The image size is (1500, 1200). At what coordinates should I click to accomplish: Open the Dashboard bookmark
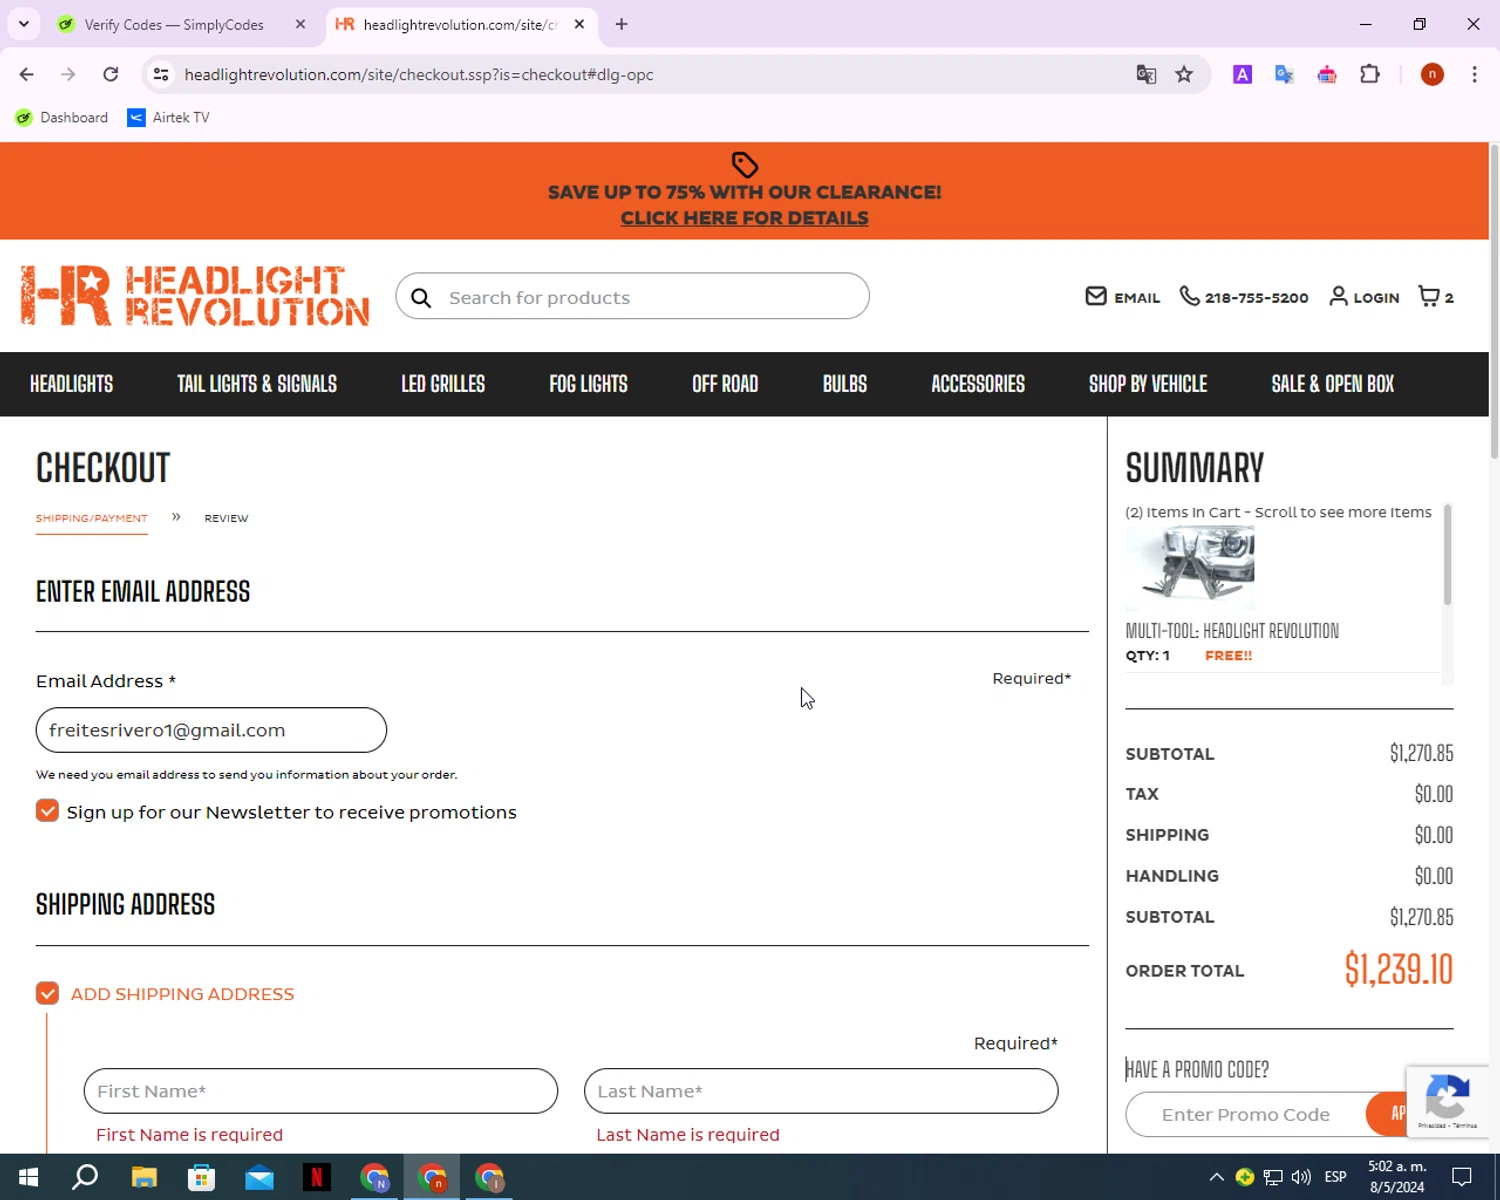tap(62, 117)
